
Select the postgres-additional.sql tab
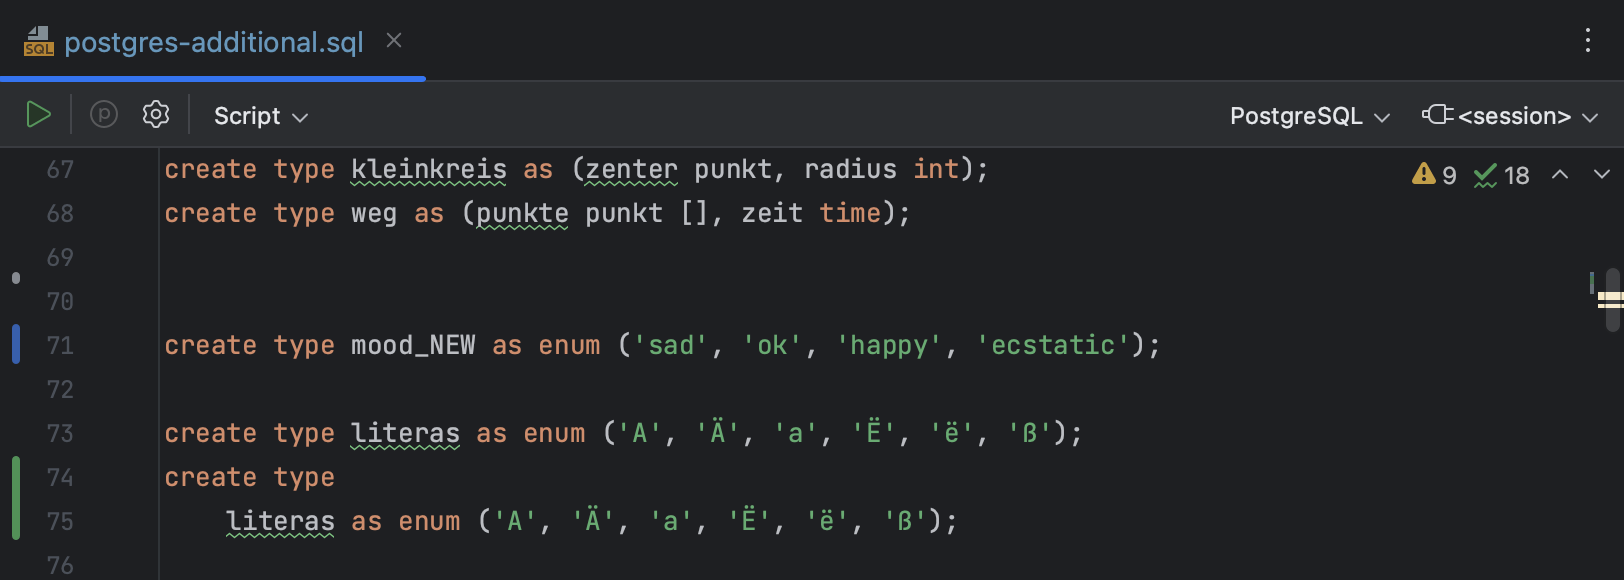pos(213,42)
